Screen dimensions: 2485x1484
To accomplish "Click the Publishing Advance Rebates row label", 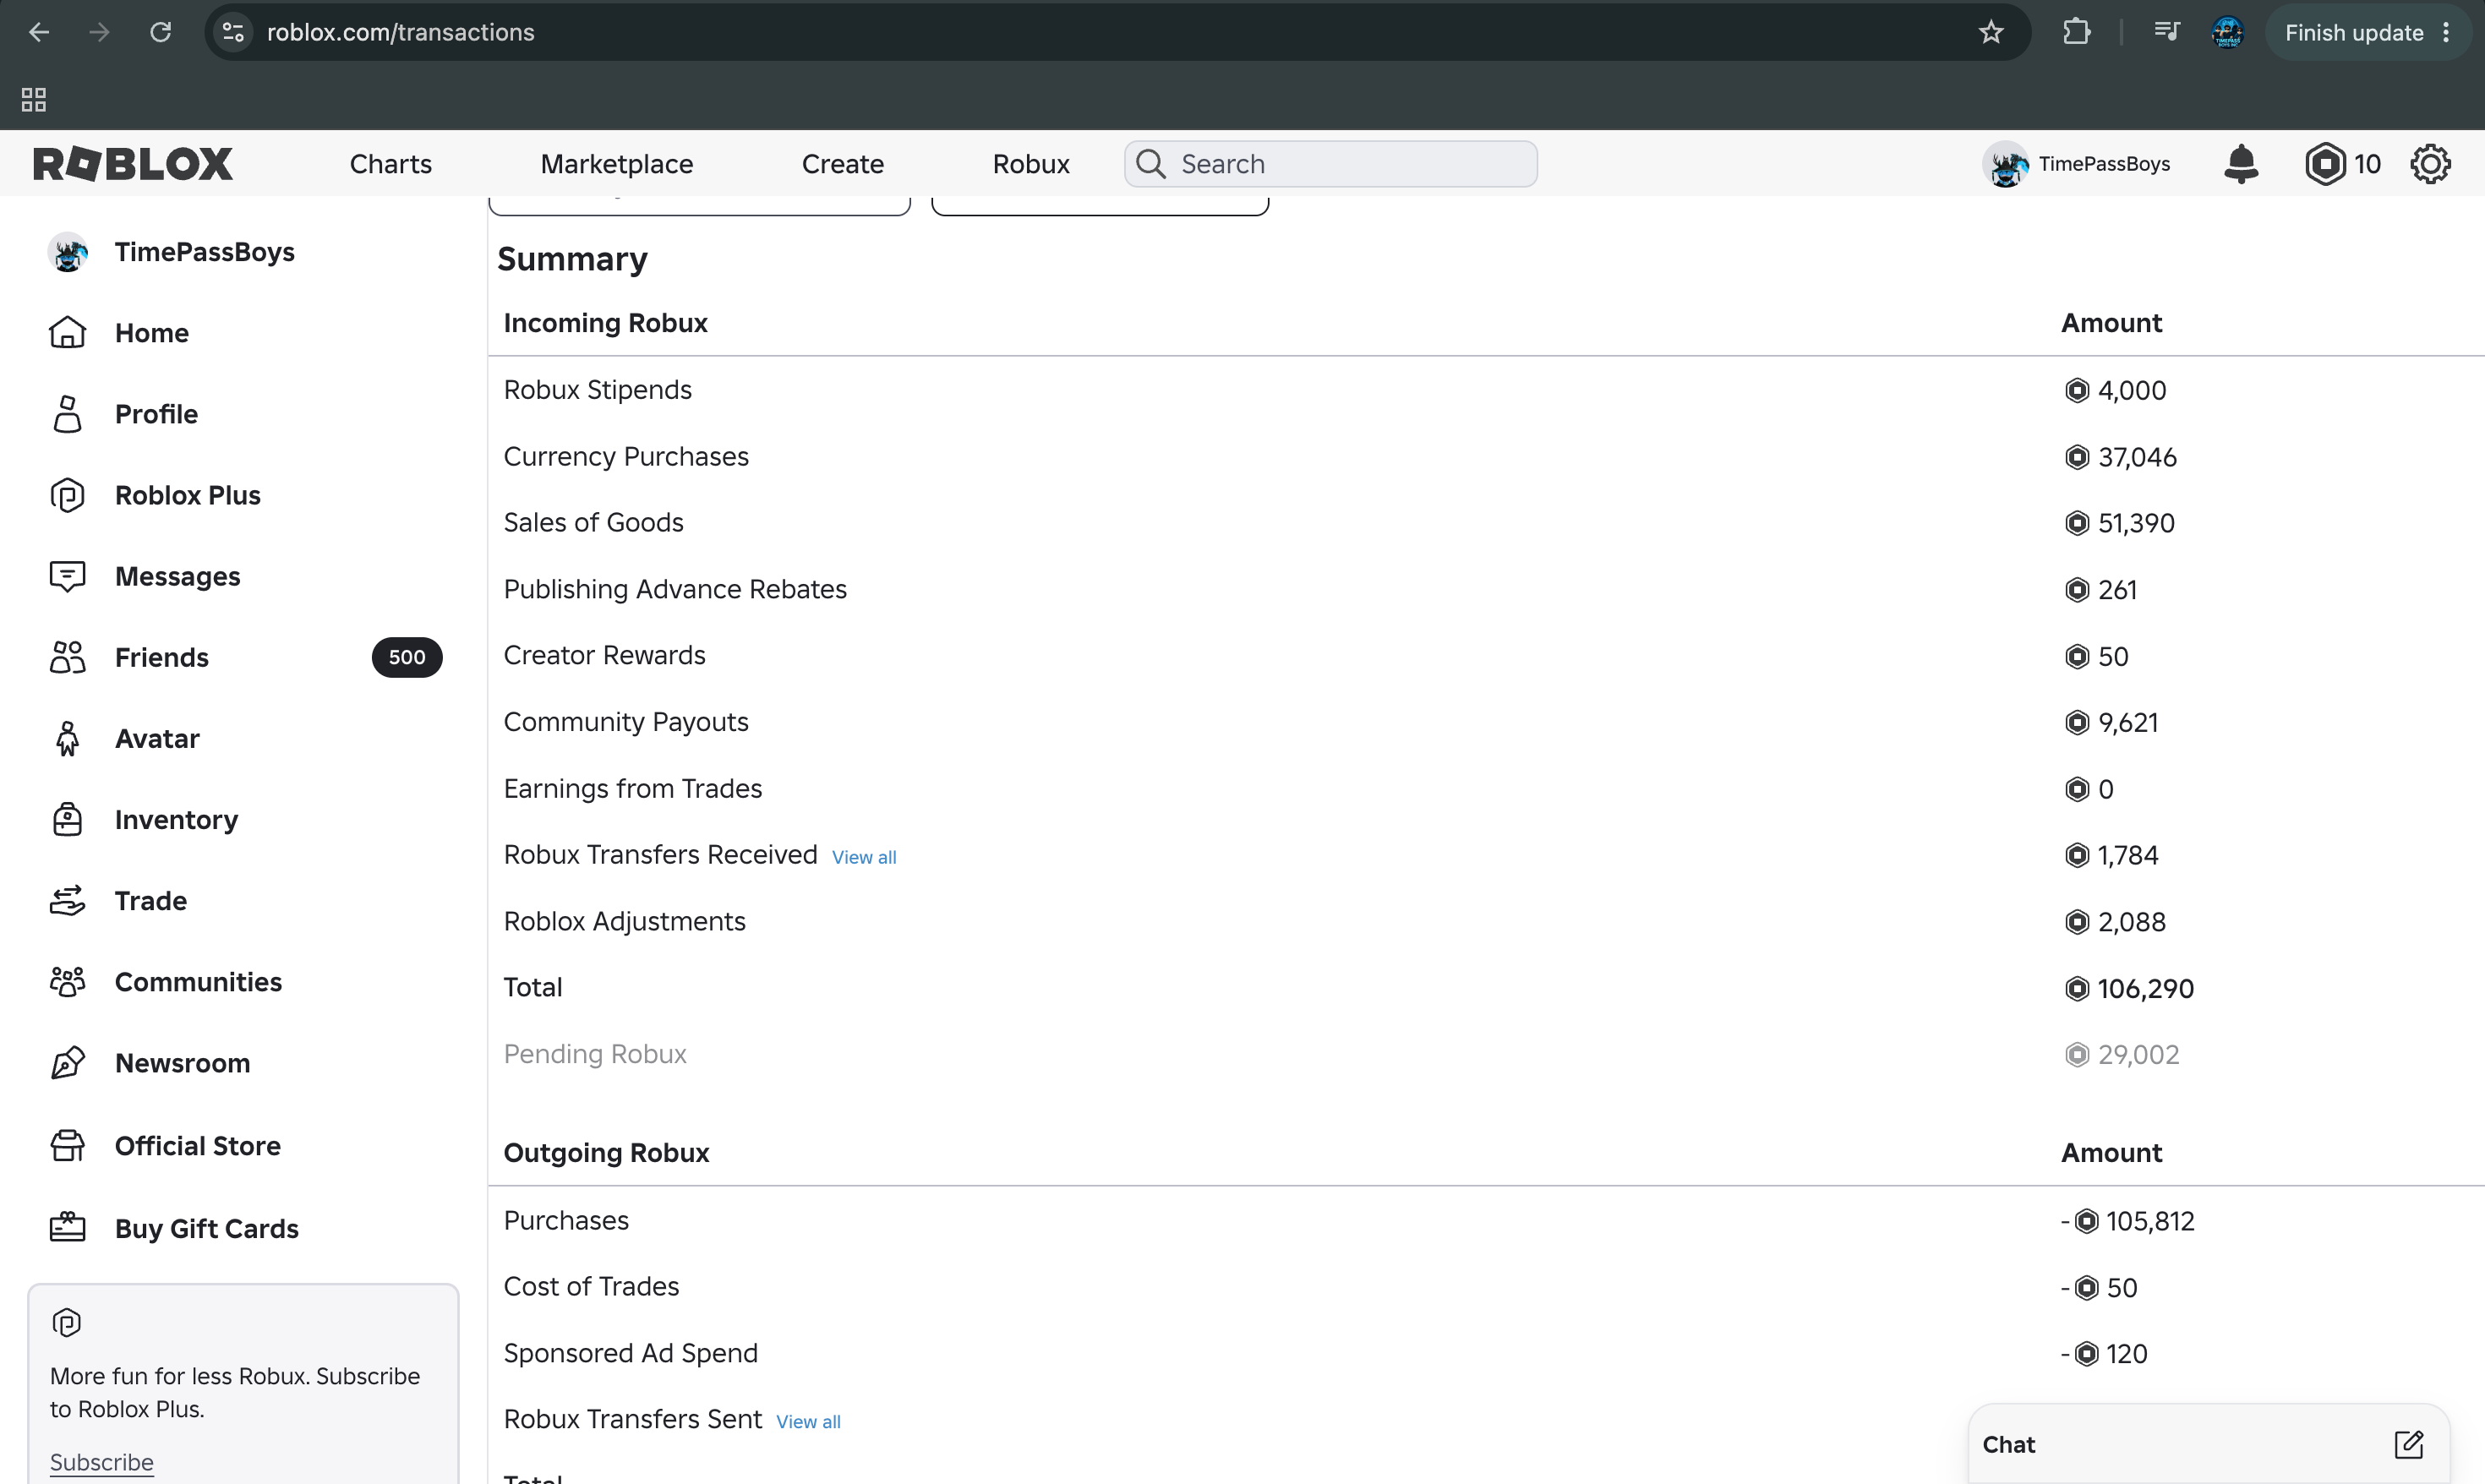I will tap(675, 589).
